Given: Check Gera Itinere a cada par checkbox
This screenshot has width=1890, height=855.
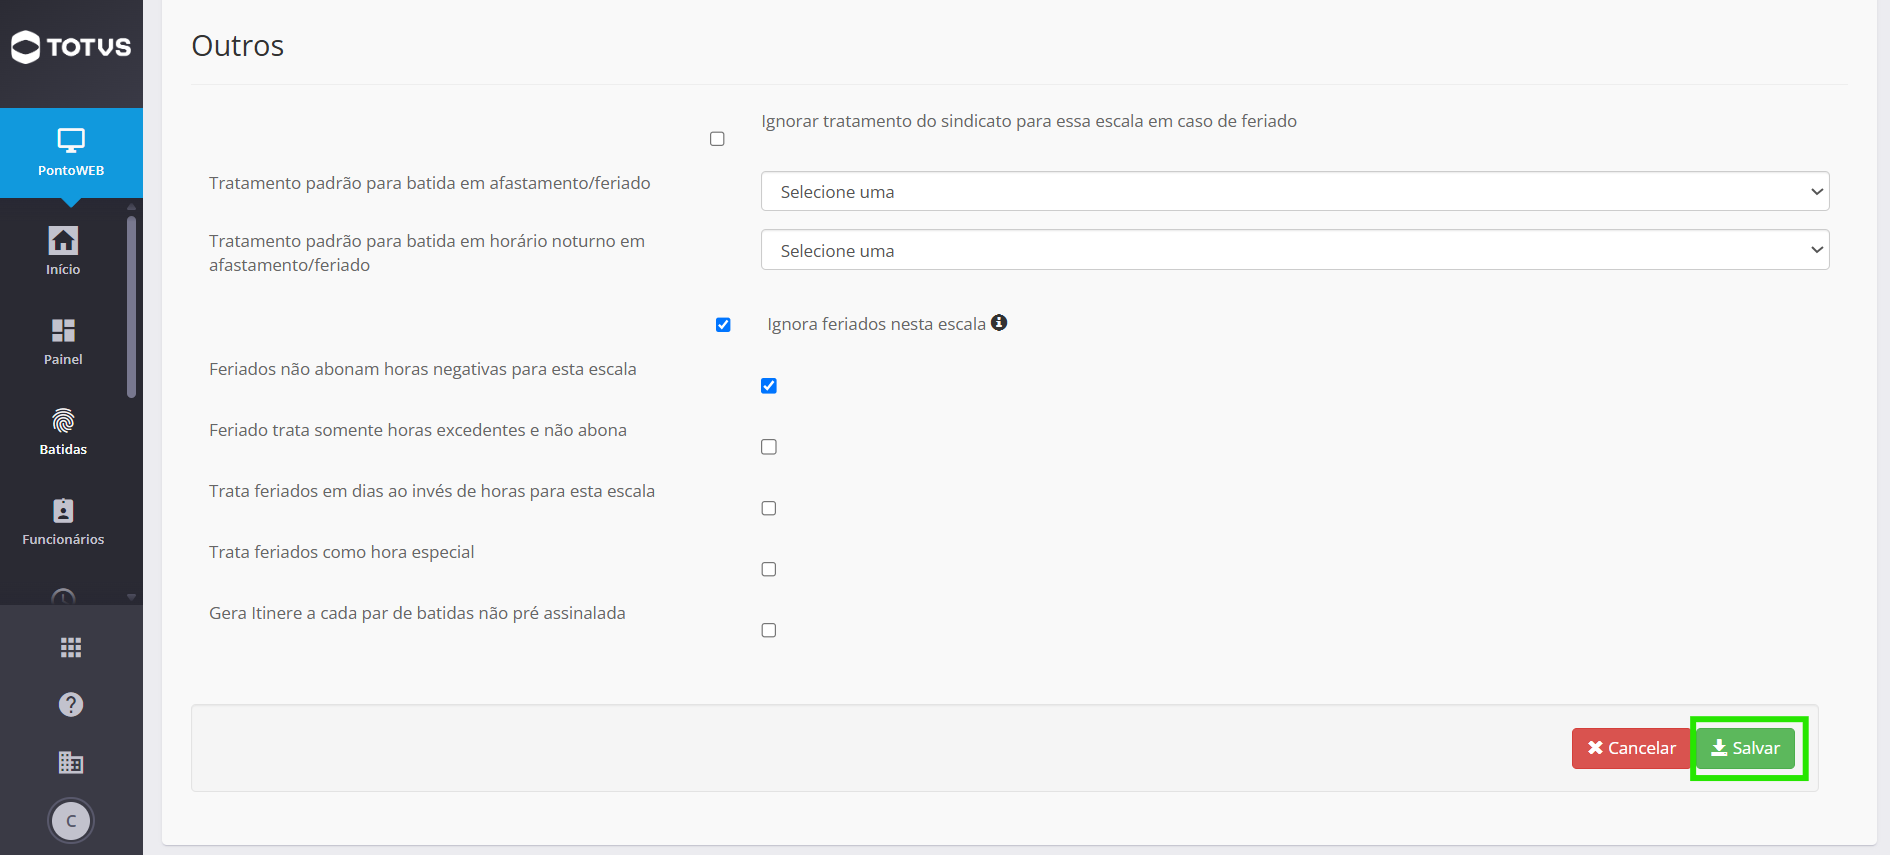Looking at the screenshot, I should (769, 630).
